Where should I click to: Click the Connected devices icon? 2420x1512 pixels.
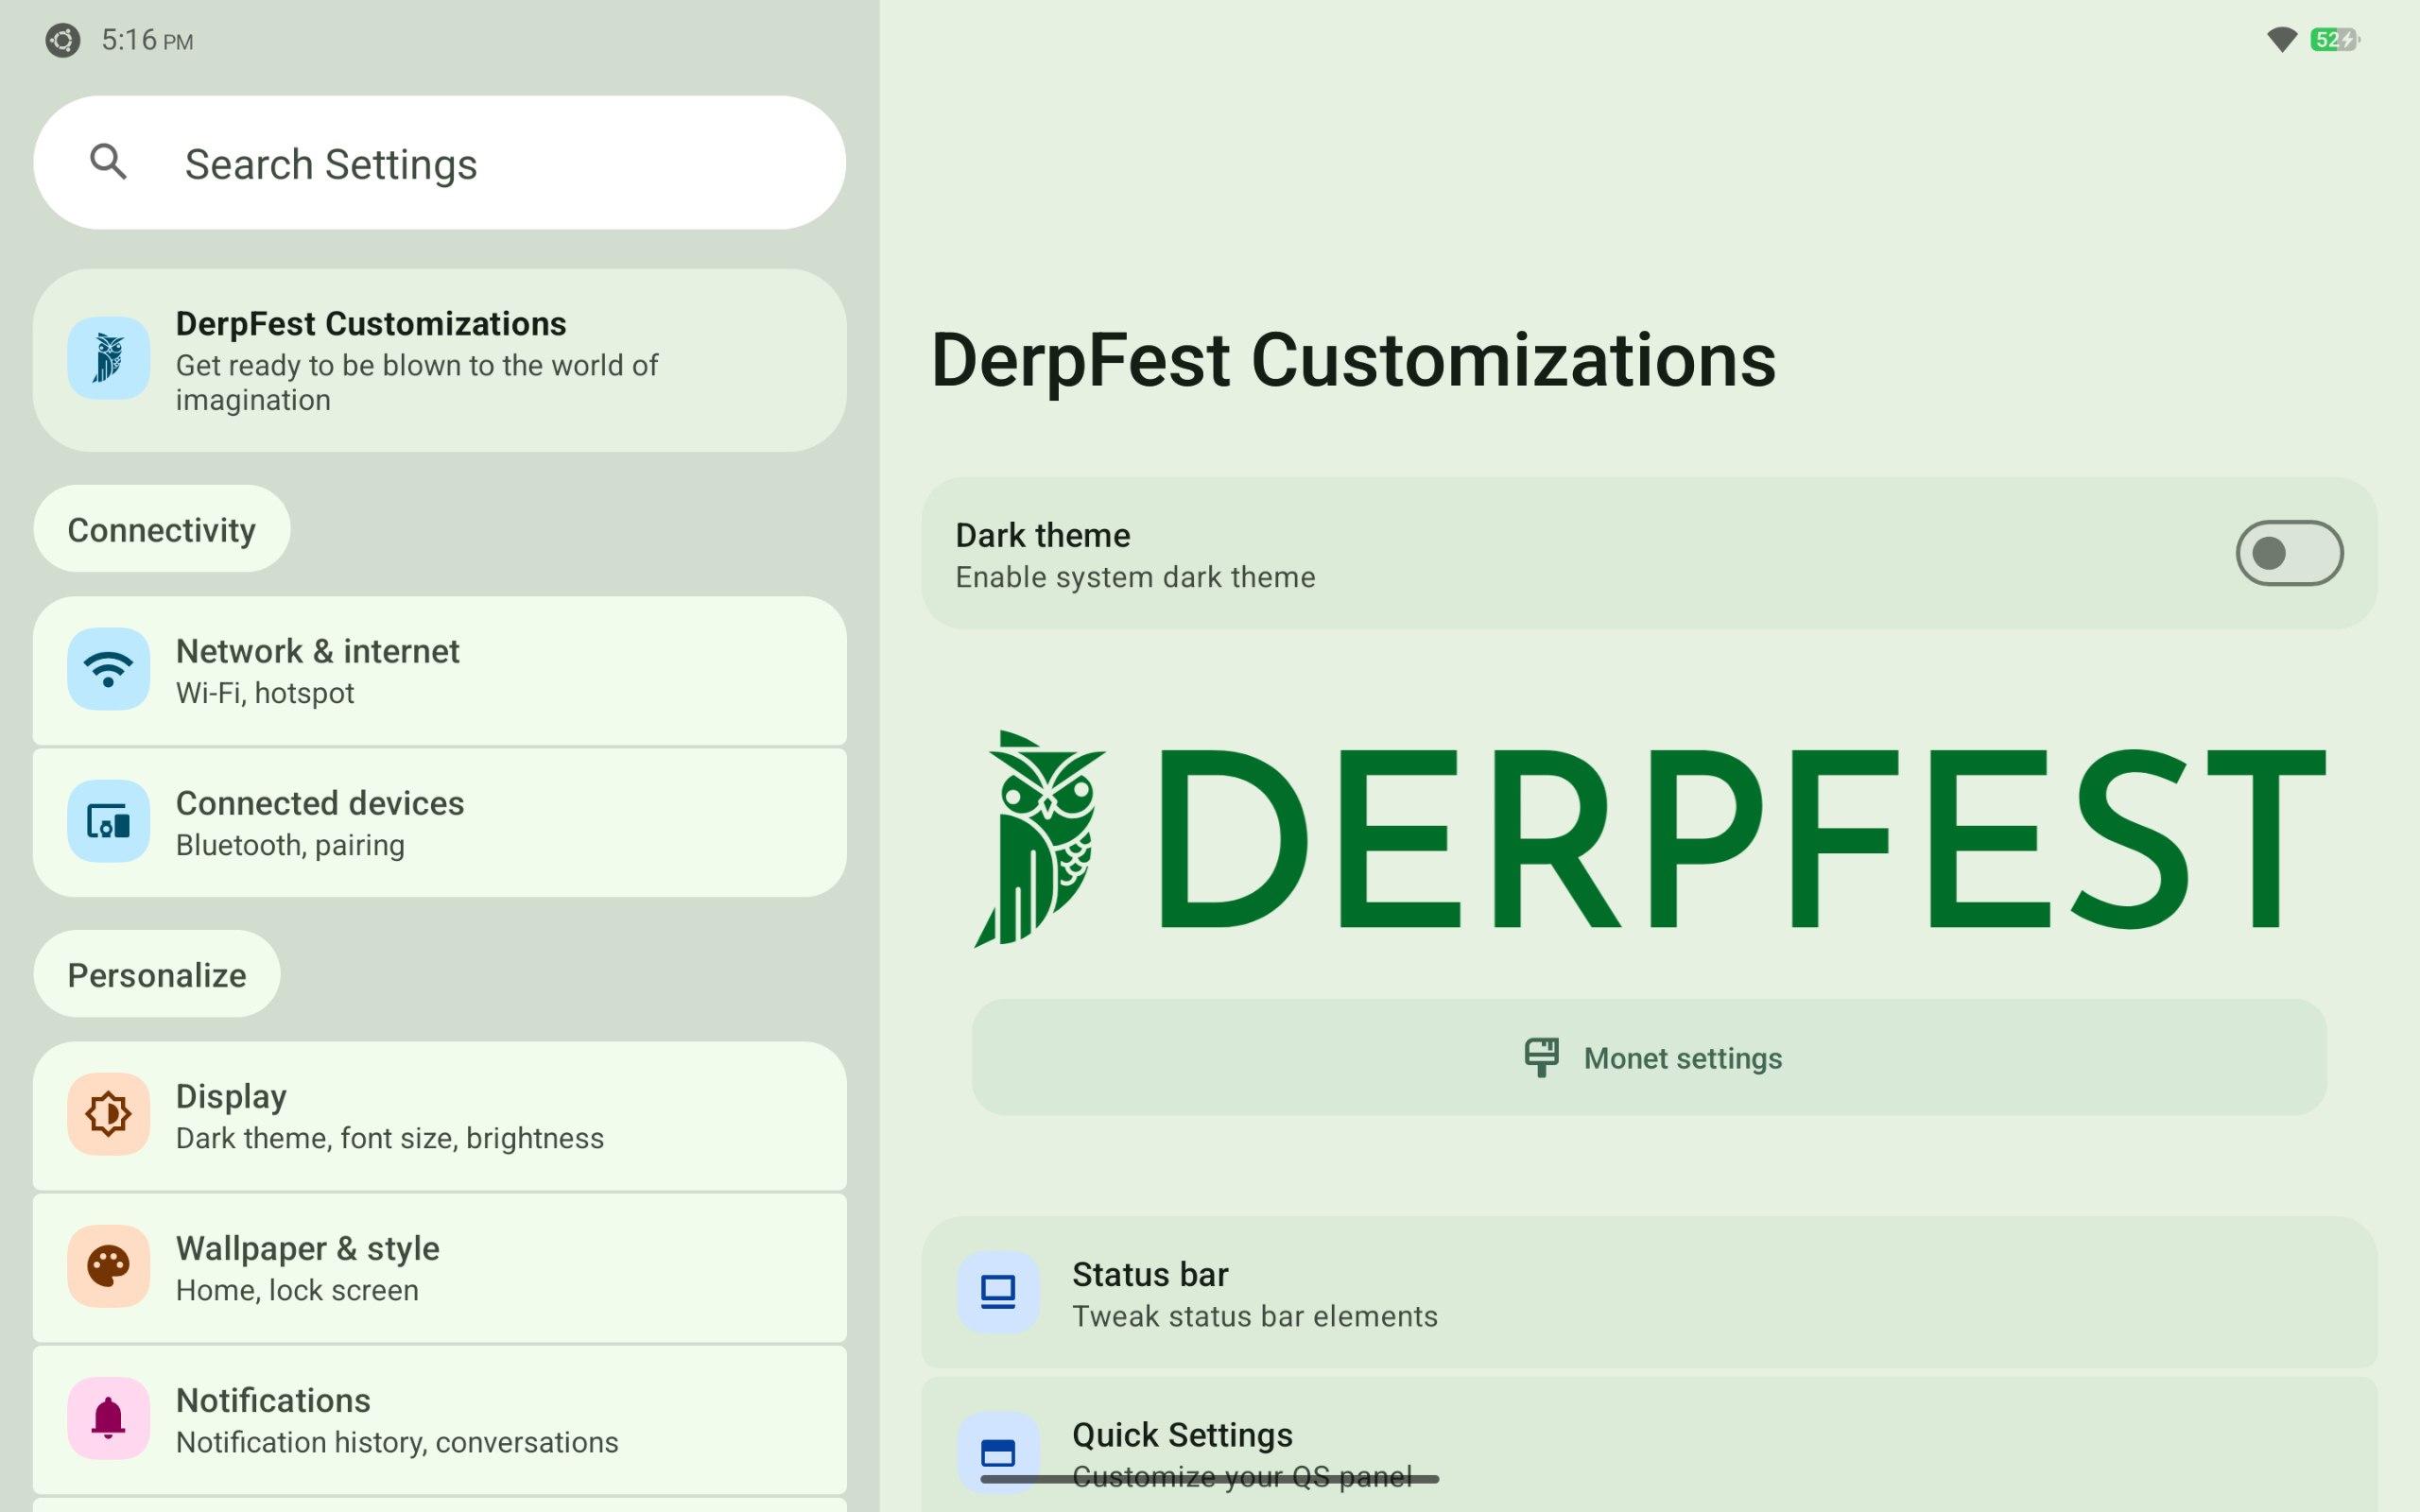[108, 821]
